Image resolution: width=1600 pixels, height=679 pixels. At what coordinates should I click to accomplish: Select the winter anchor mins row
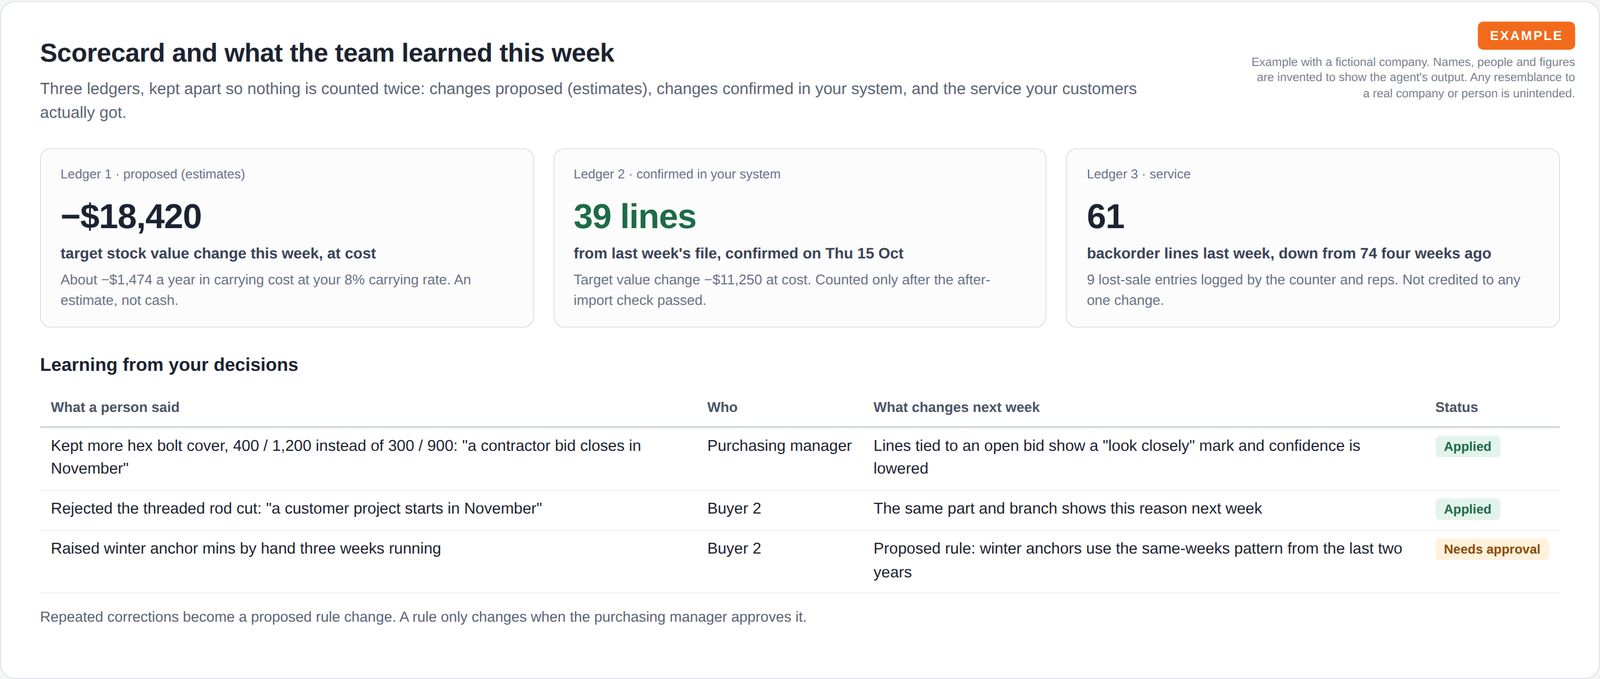[800, 562]
